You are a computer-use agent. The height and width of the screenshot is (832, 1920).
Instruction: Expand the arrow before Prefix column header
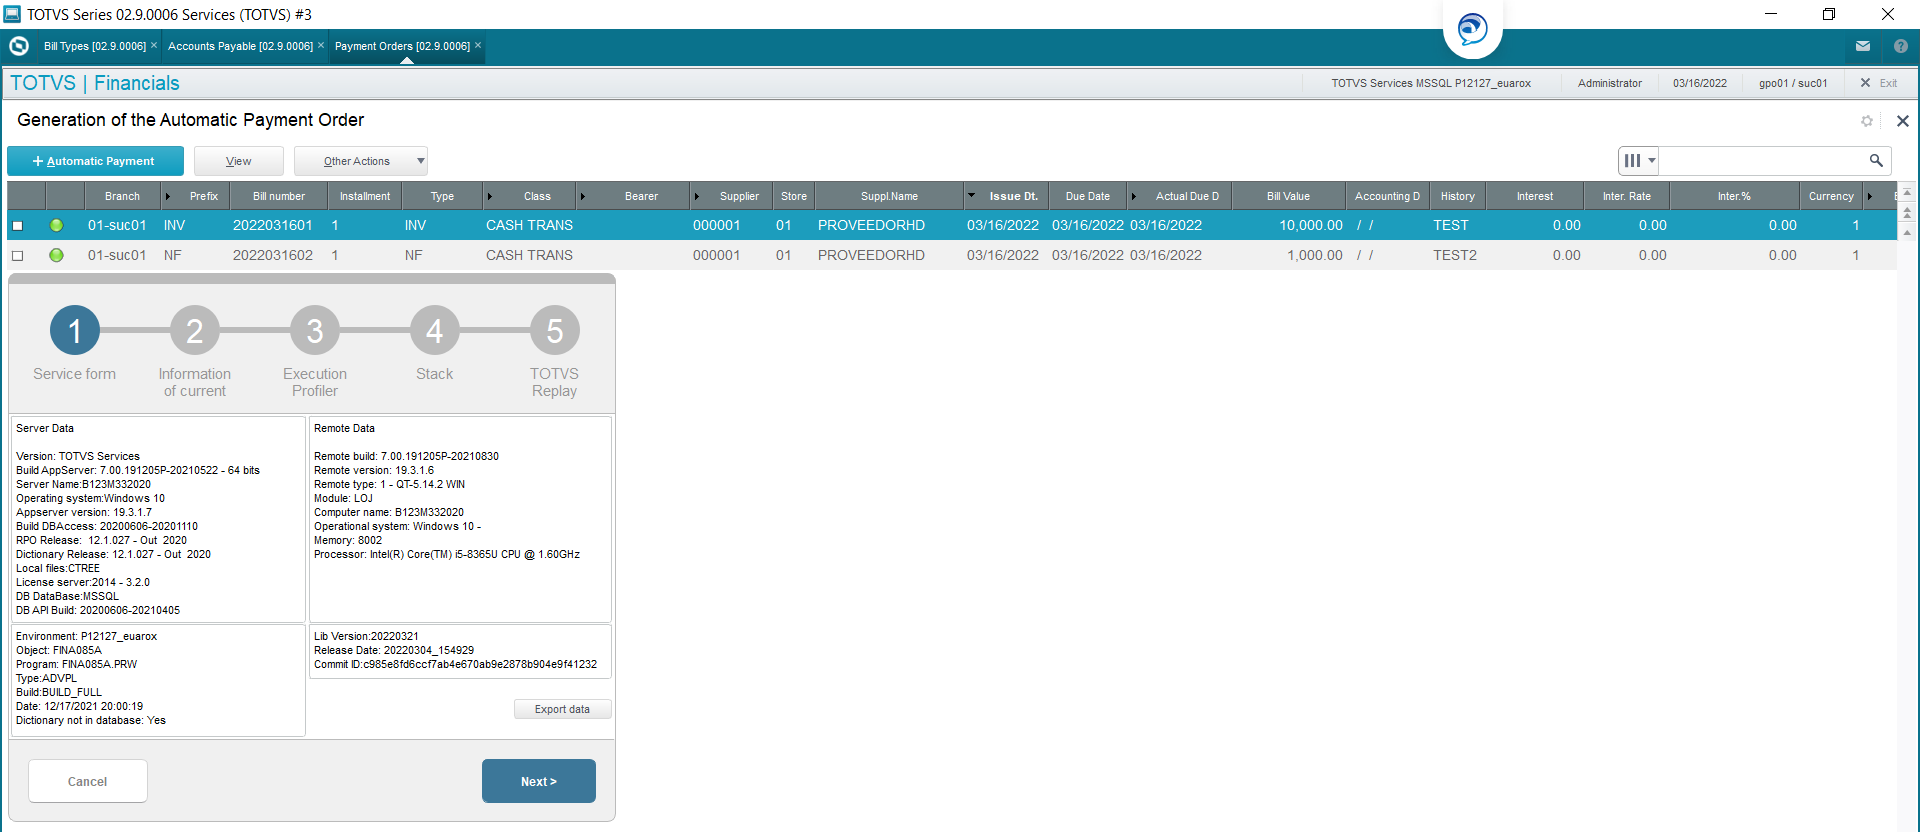[168, 196]
